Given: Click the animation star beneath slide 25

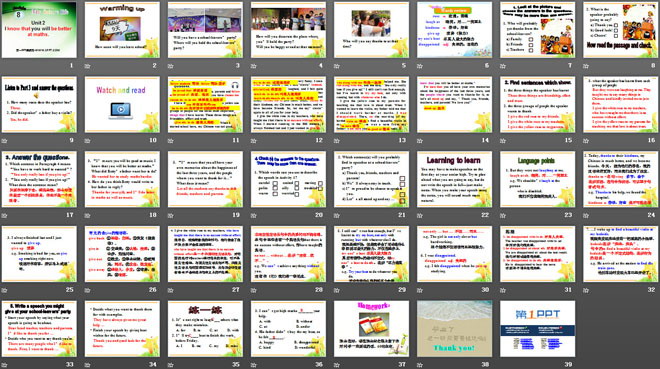Looking at the screenshot, I should [5, 290].
